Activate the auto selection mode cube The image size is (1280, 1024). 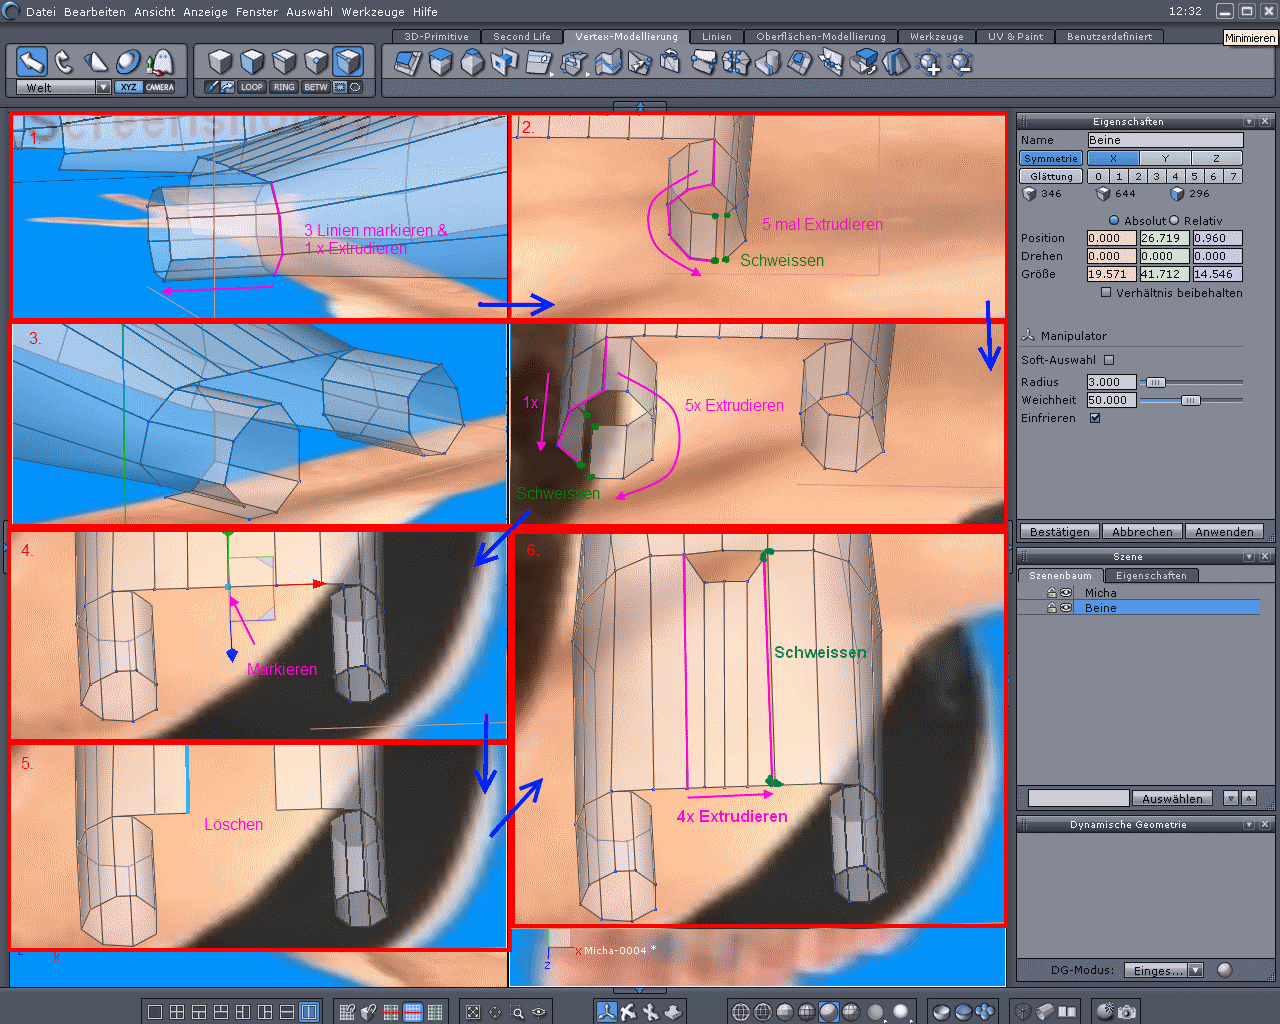(348, 62)
